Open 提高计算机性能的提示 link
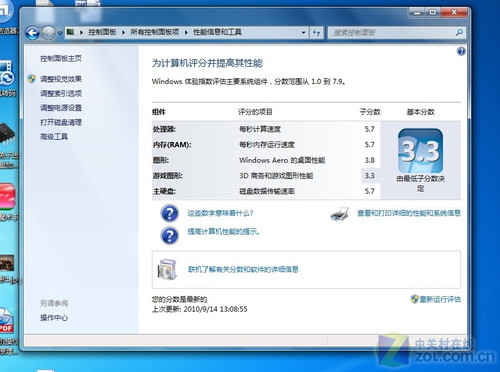Image resolution: width=500 pixels, height=372 pixels. pos(223,231)
